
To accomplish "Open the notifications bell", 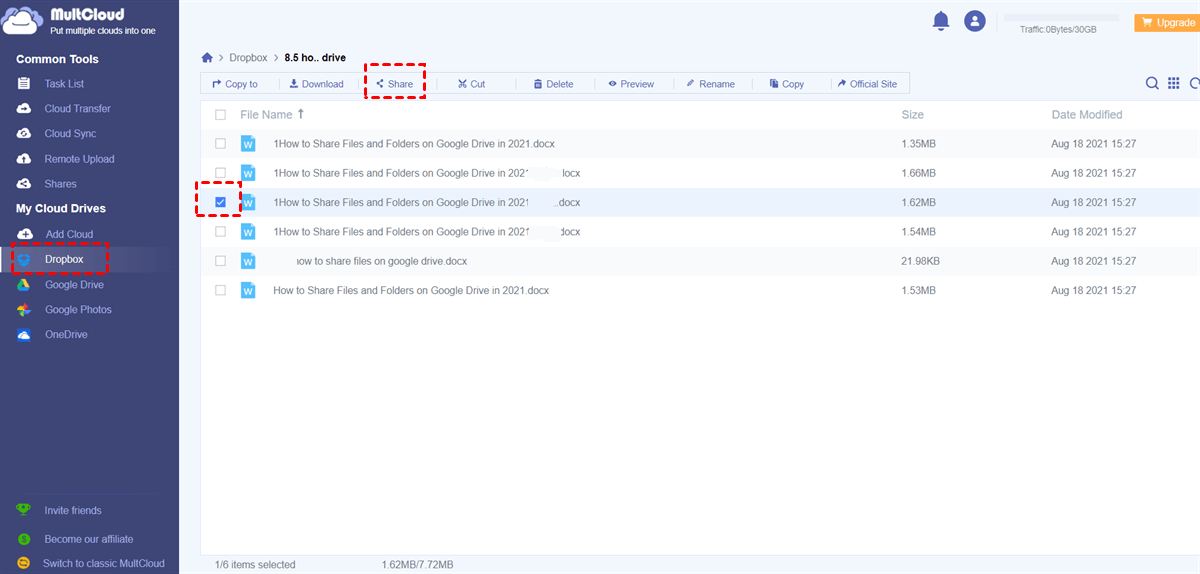I will 940,21.
